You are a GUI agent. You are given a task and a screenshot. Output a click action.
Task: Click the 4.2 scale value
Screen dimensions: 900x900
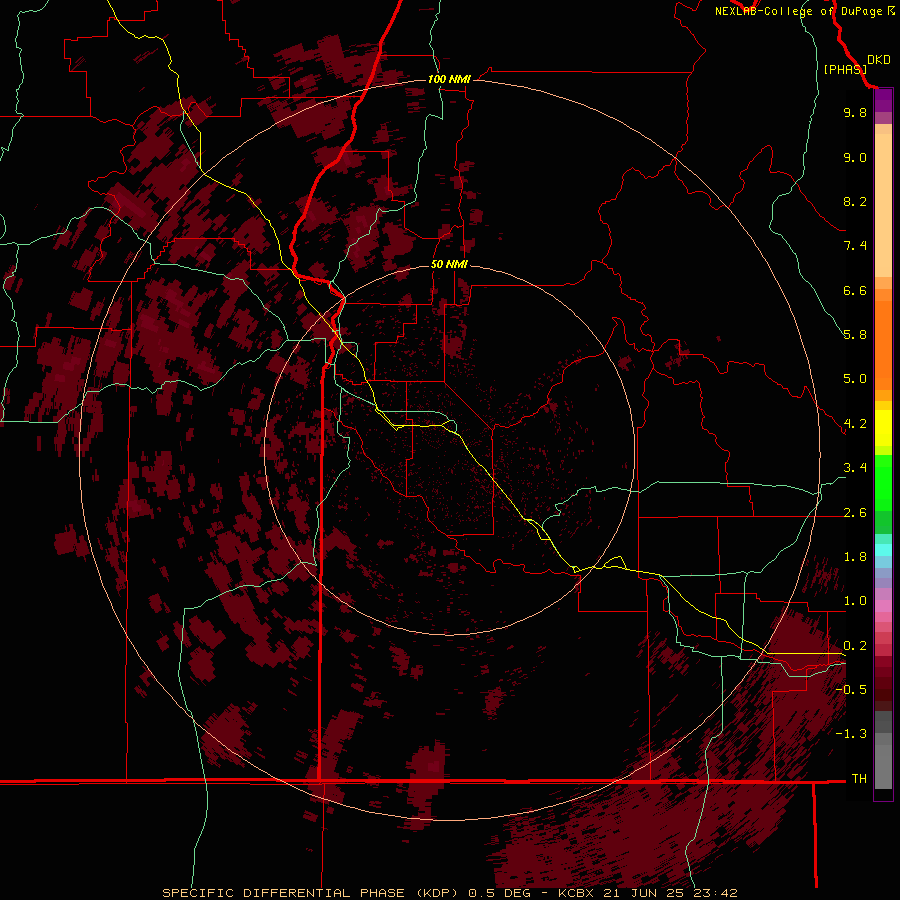coord(855,424)
